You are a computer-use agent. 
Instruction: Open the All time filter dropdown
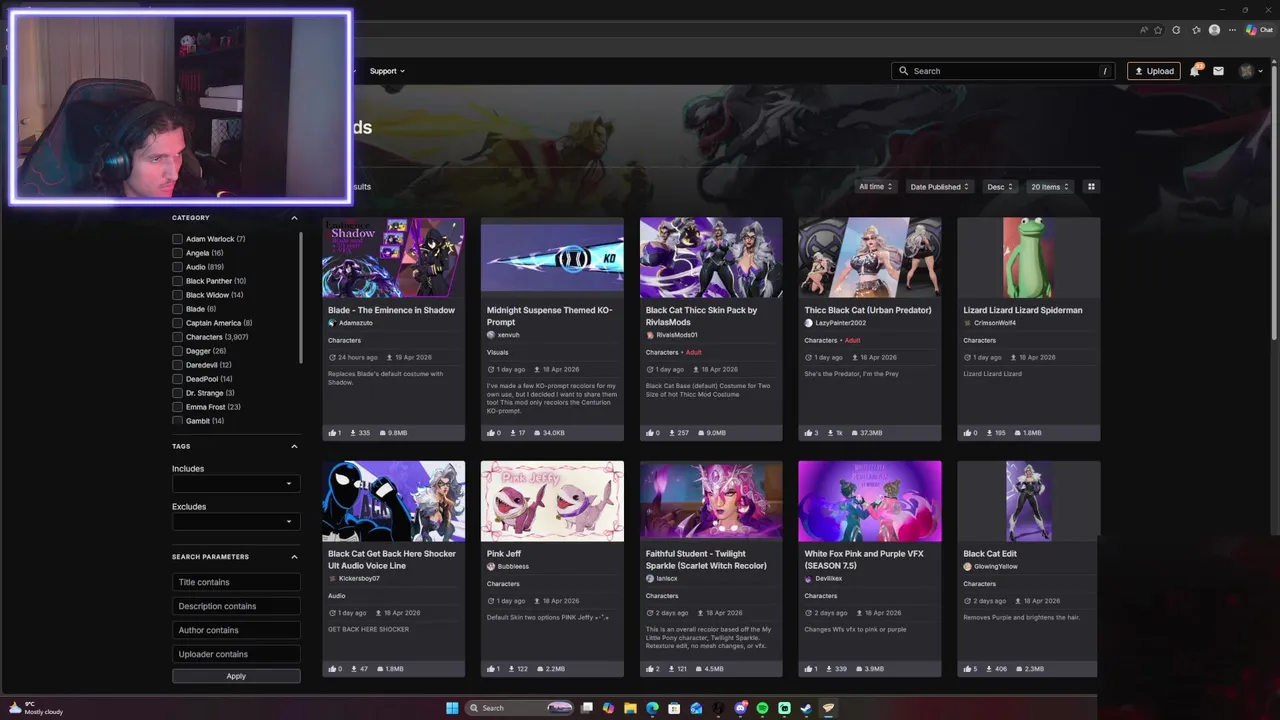875,187
